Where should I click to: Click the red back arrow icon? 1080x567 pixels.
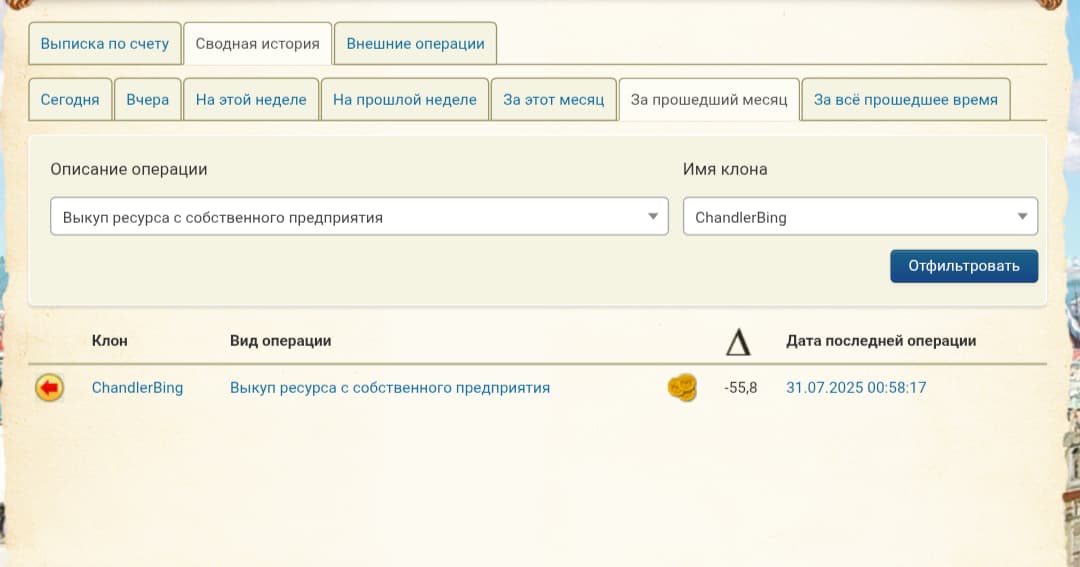49,388
